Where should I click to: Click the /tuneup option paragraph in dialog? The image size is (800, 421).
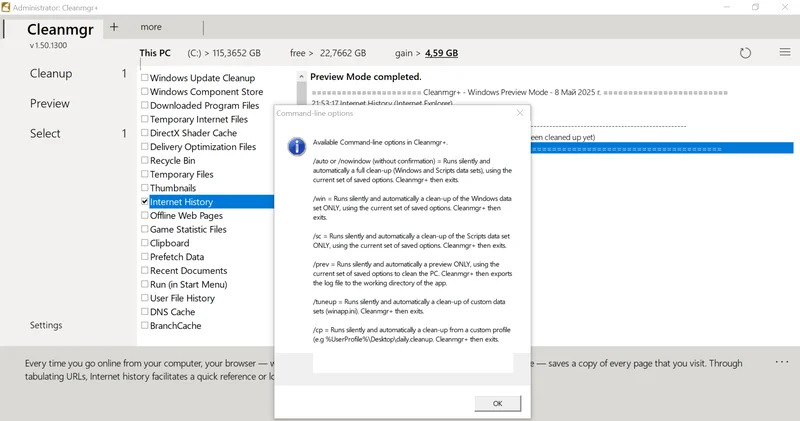[x=409, y=306]
